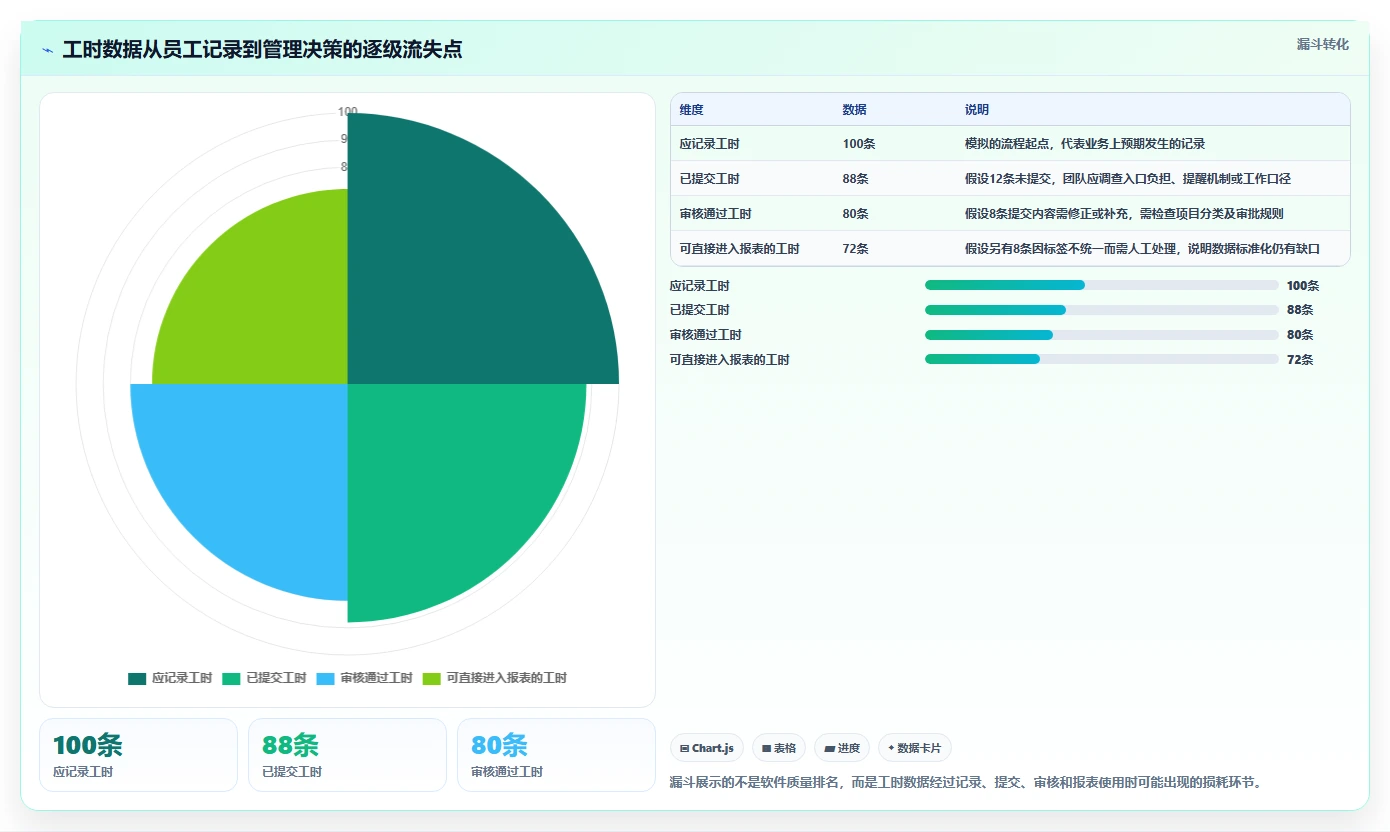Viewport: 1390px width, 832px height.
Task: Click the lightning icon beside the title
Action: [x=48, y=50]
